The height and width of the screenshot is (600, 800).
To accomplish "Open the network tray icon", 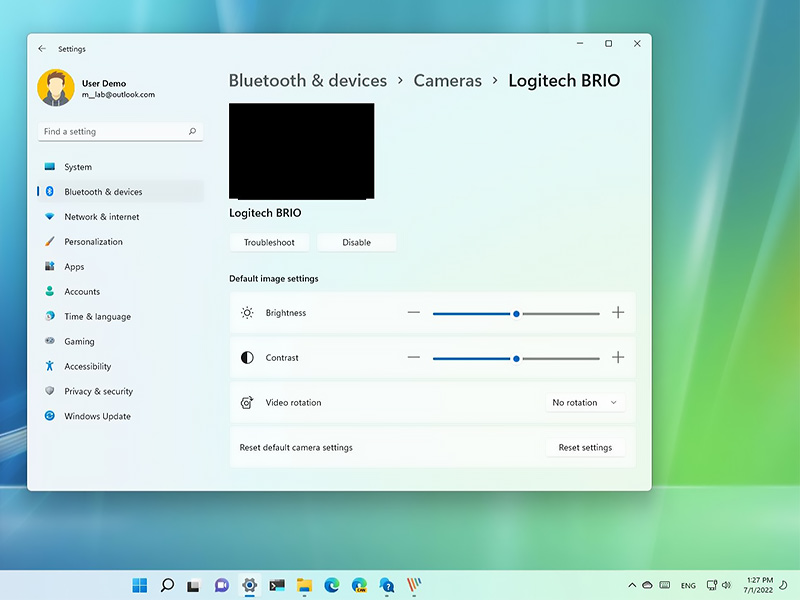I will tap(712, 585).
